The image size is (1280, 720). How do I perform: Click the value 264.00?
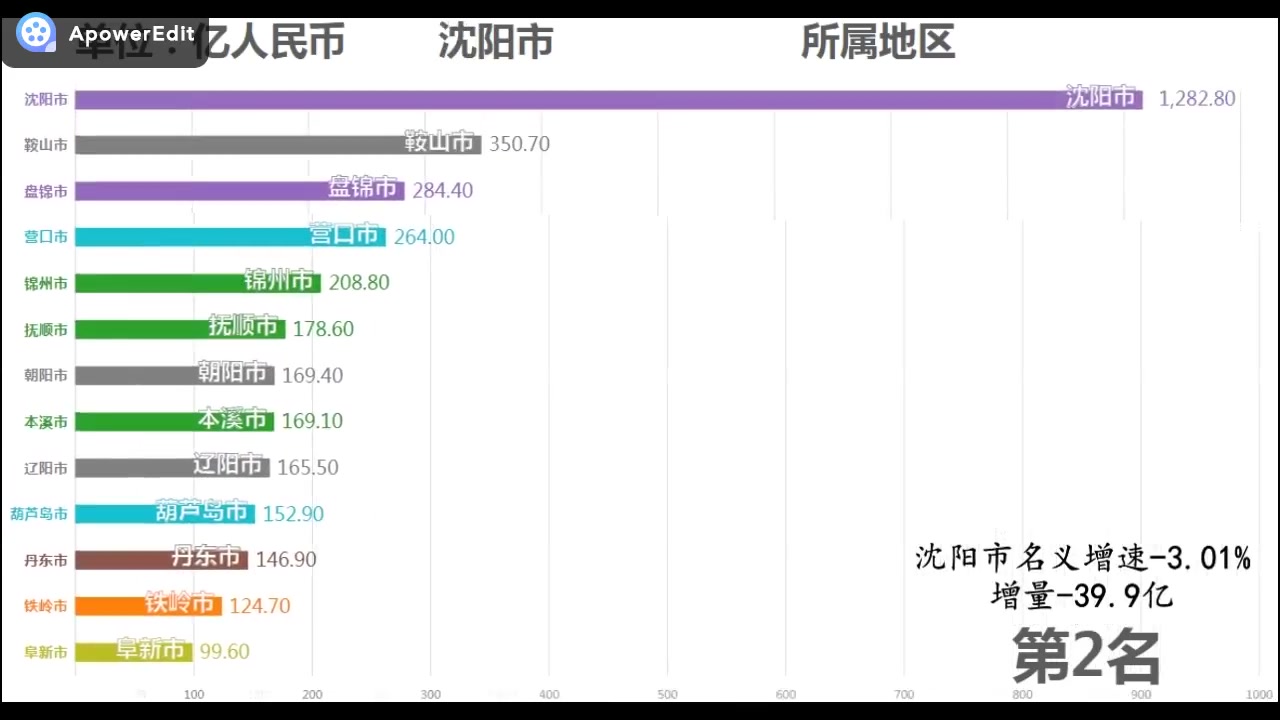pos(424,237)
